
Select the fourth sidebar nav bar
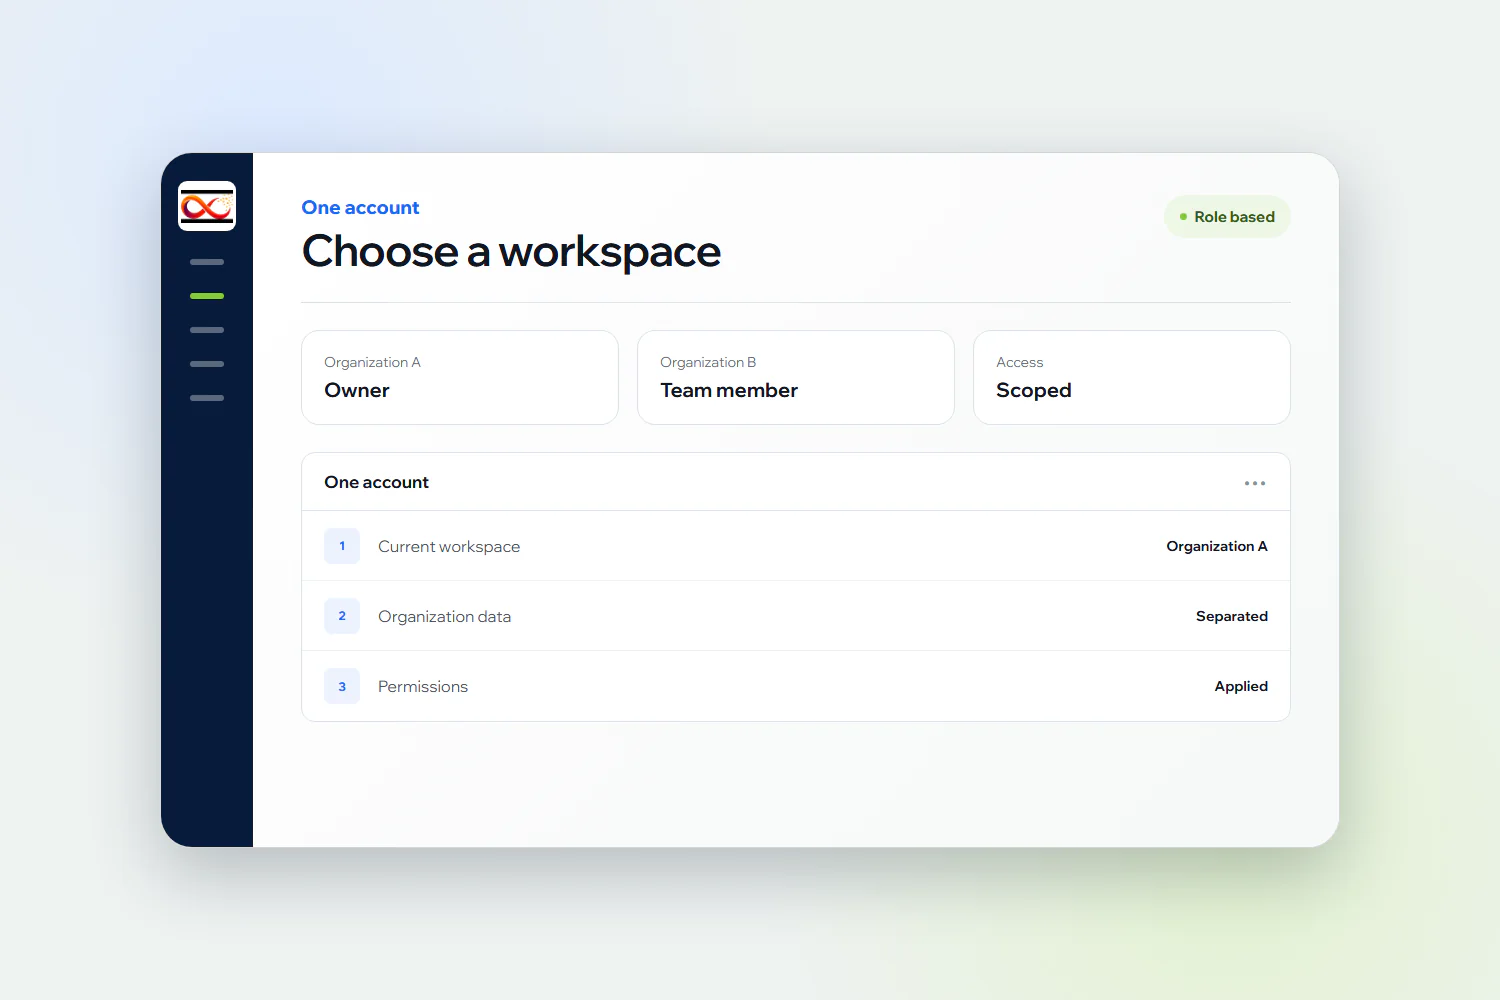click(x=207, y=364)
